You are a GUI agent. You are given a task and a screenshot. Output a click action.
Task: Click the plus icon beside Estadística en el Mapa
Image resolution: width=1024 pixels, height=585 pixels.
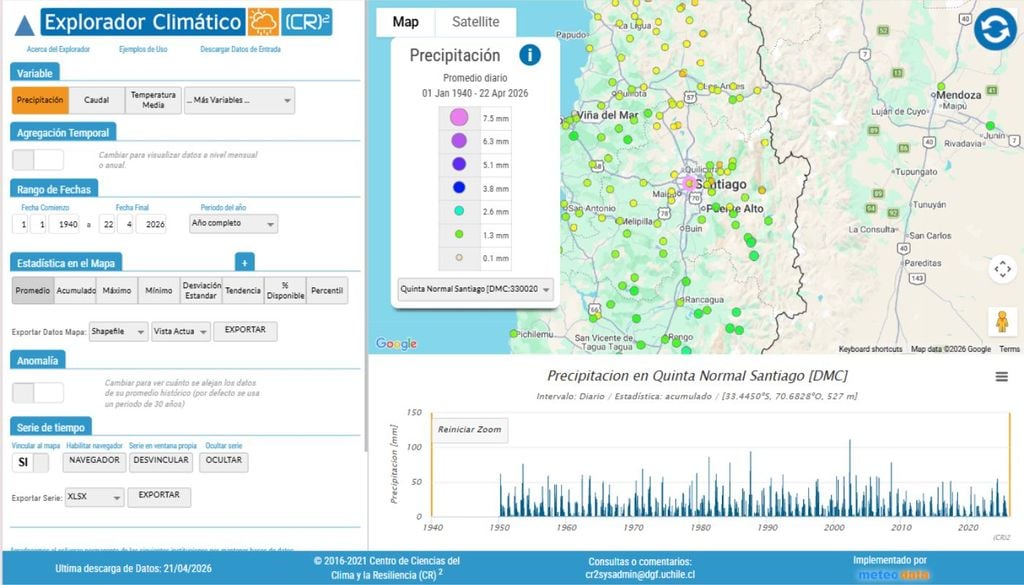pyautogui.click(x=244, y=262)
